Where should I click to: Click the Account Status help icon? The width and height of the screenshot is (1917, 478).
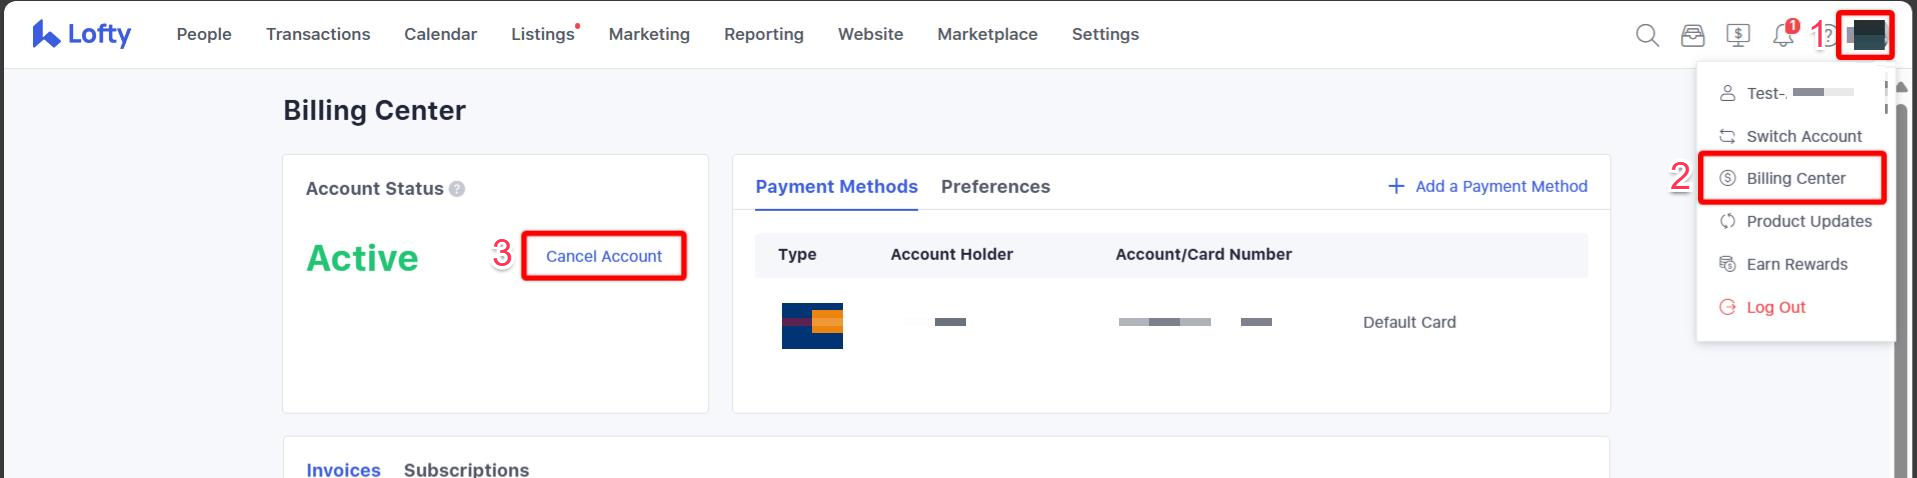[457, 189]
